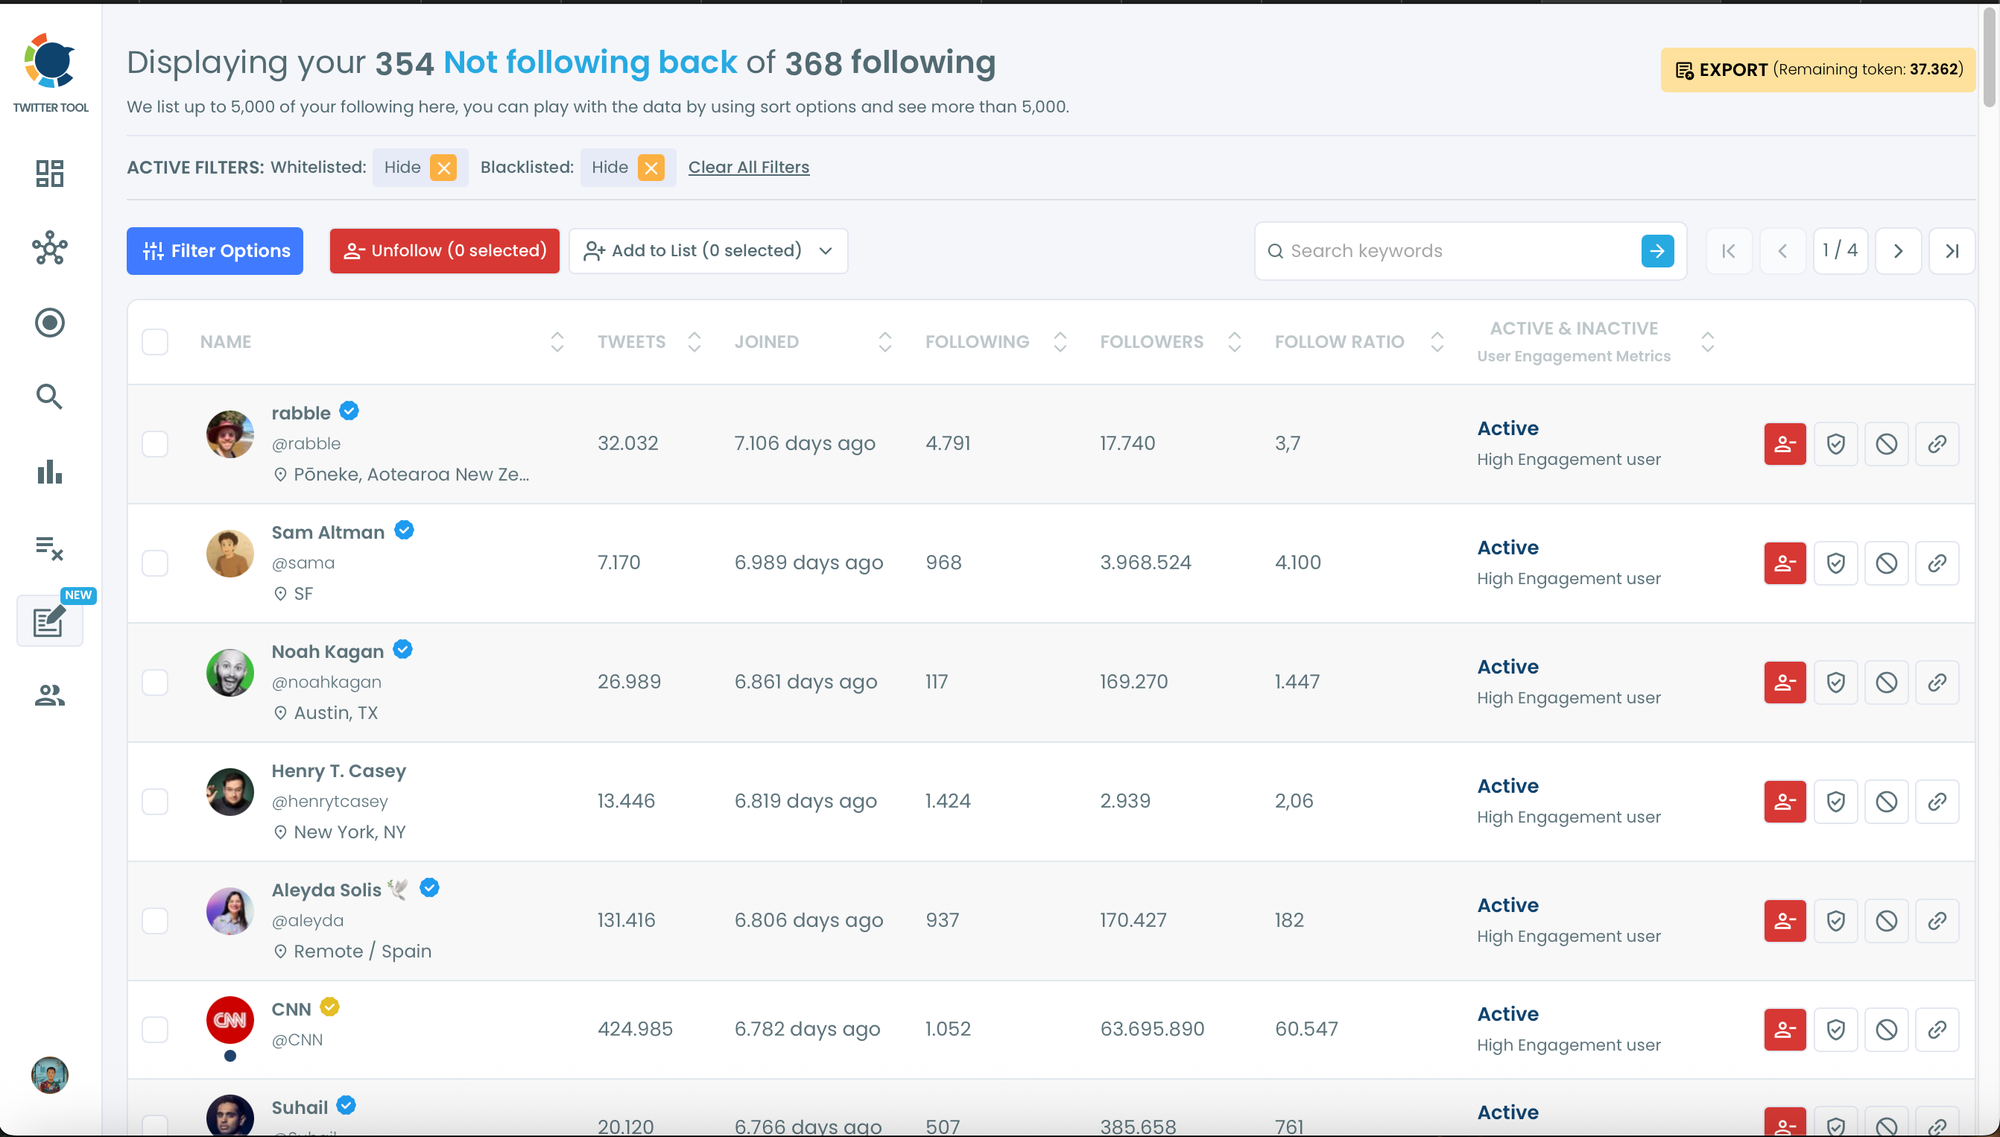Image resolution: width=2000 pixels, height=1137 pixels.
Task: Whitelist Sam Altman using shield icon
Action: [1835, 563]
